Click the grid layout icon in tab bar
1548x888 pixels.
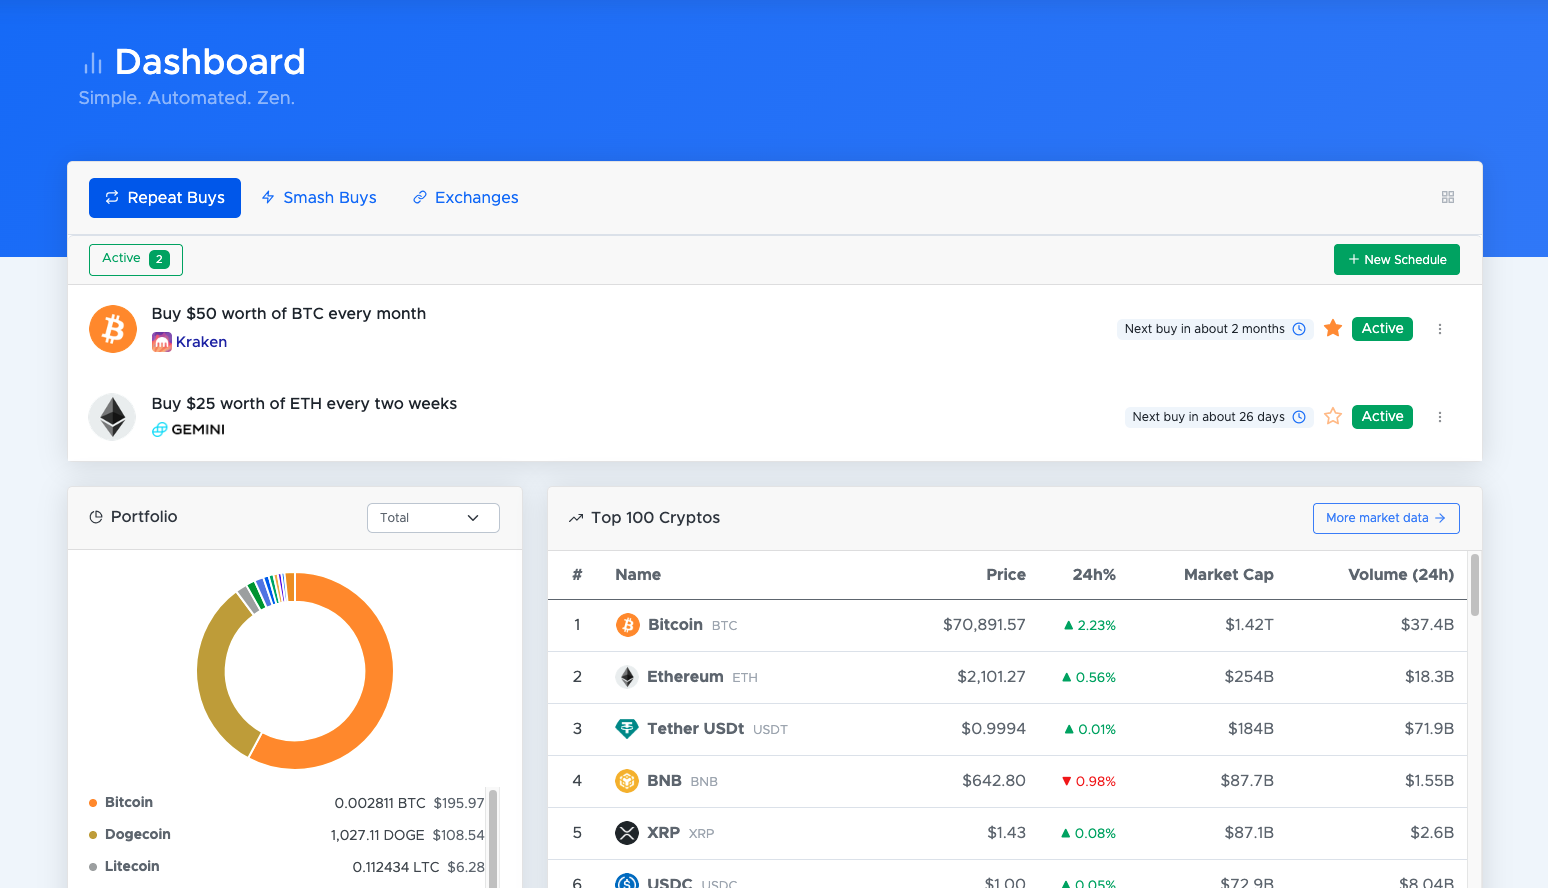(x=1447, y=198)
